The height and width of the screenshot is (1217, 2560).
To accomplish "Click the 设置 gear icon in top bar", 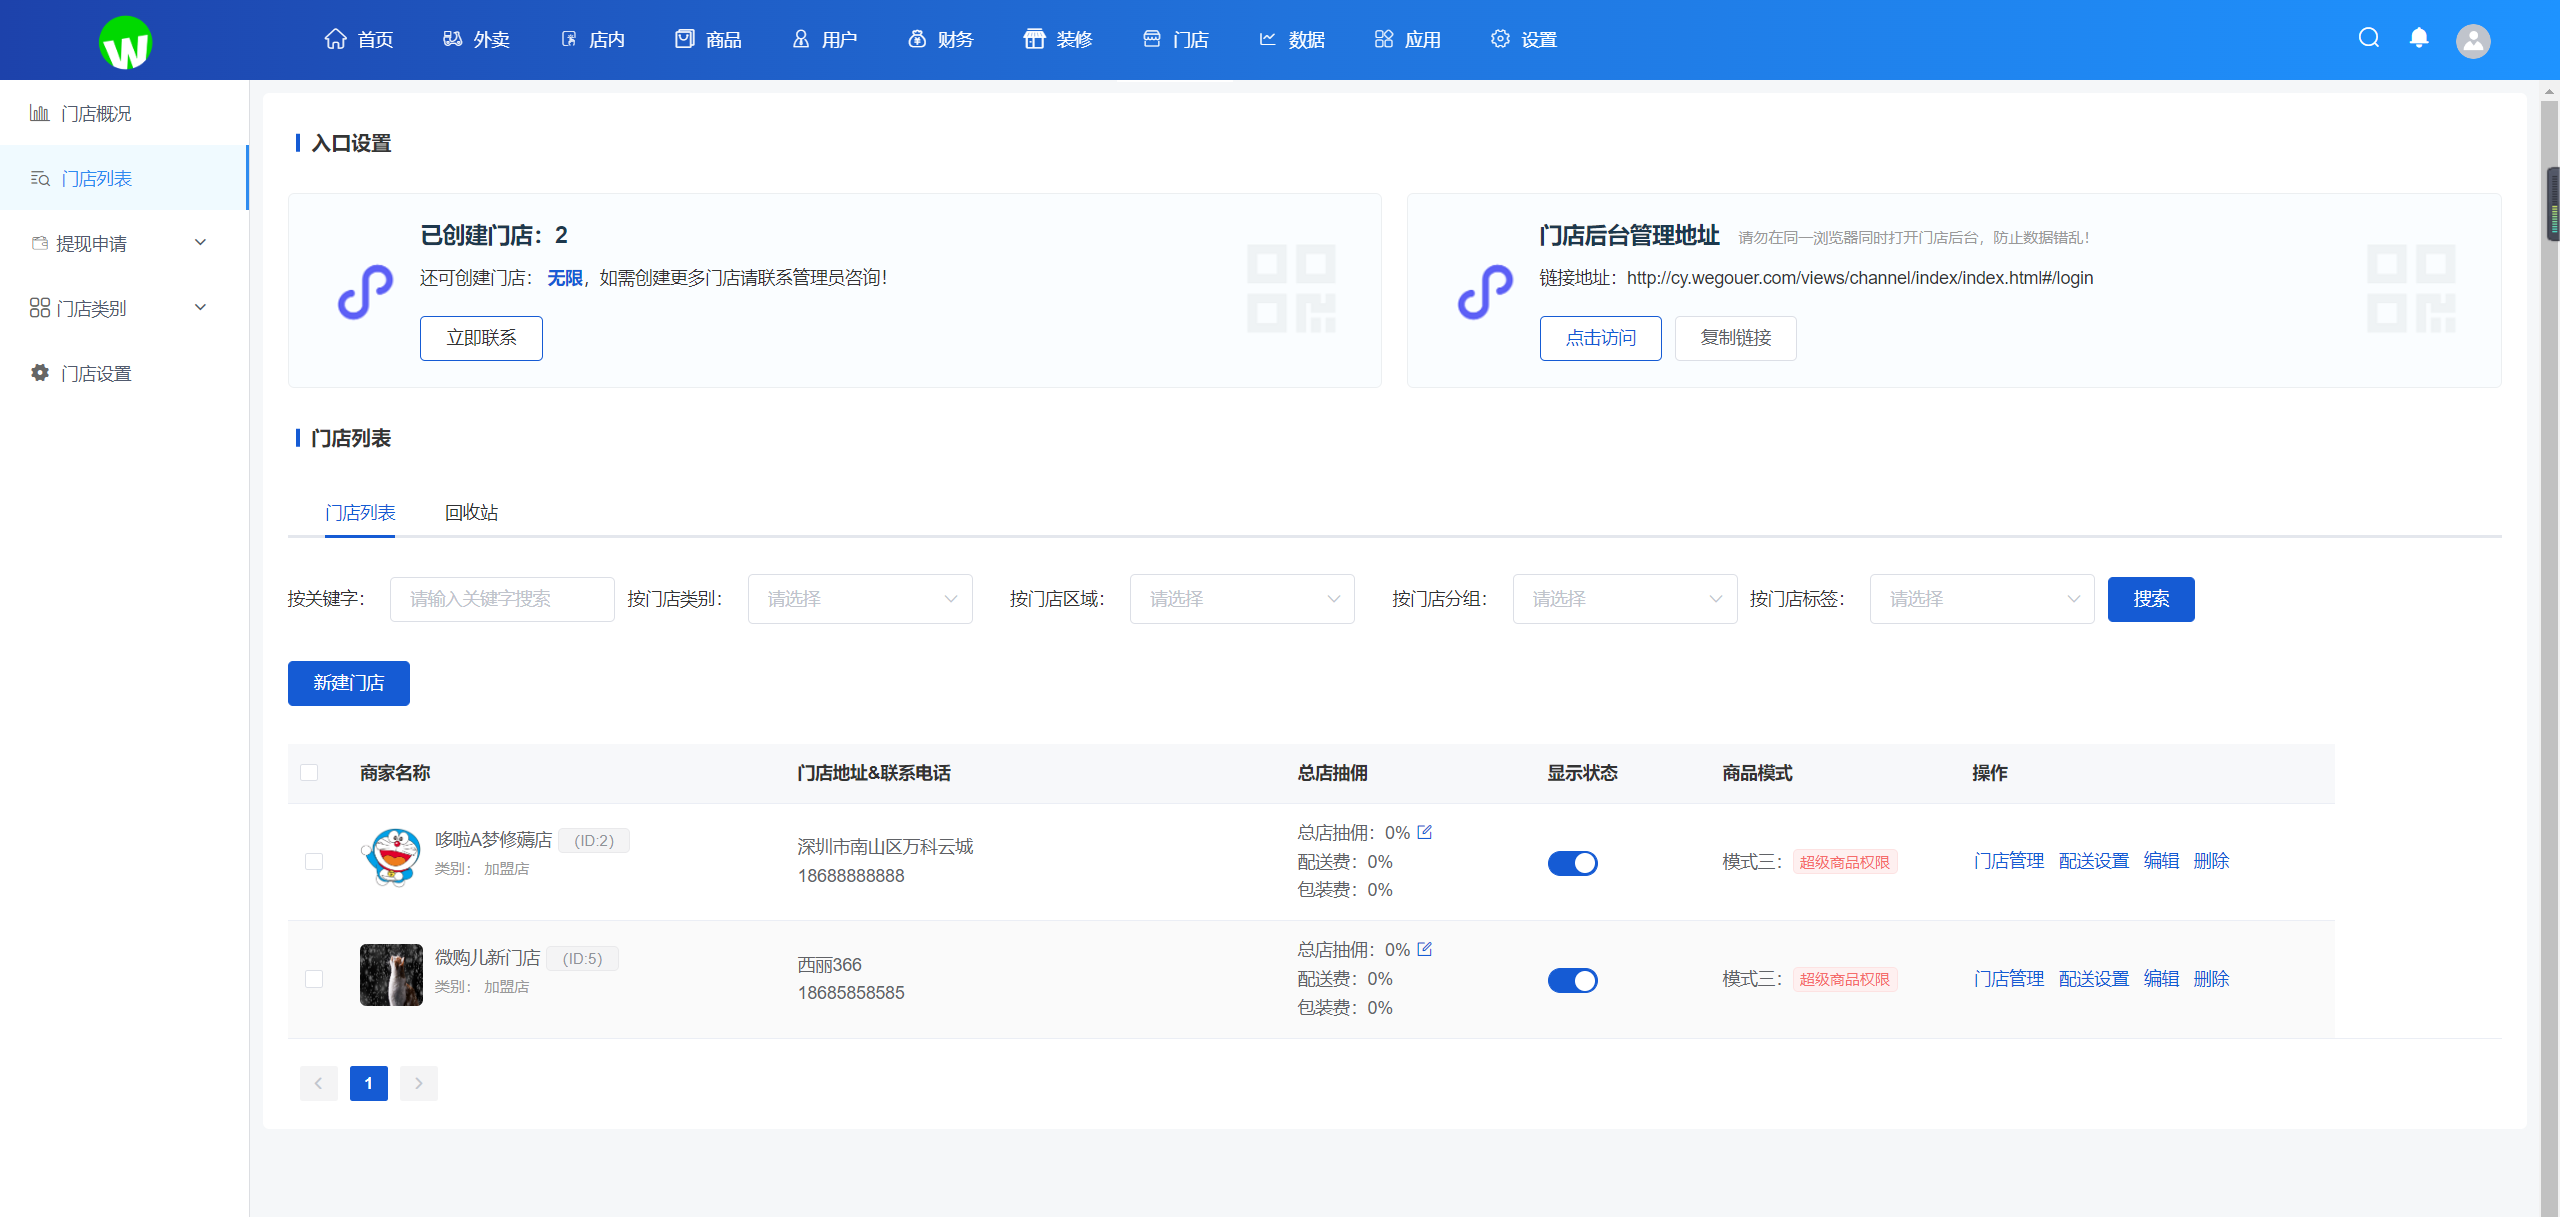I will pyautogui.click(x=1500, y=39).
